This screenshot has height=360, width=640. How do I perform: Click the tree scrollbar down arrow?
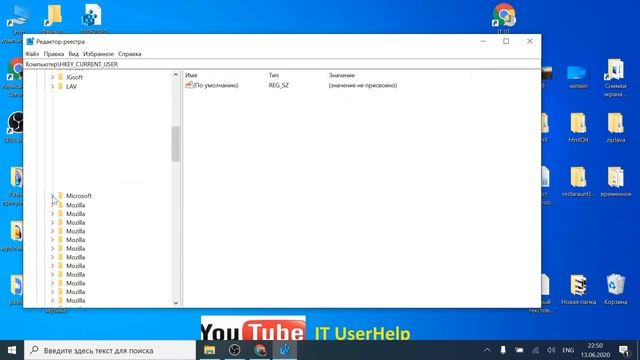[176, 303]
